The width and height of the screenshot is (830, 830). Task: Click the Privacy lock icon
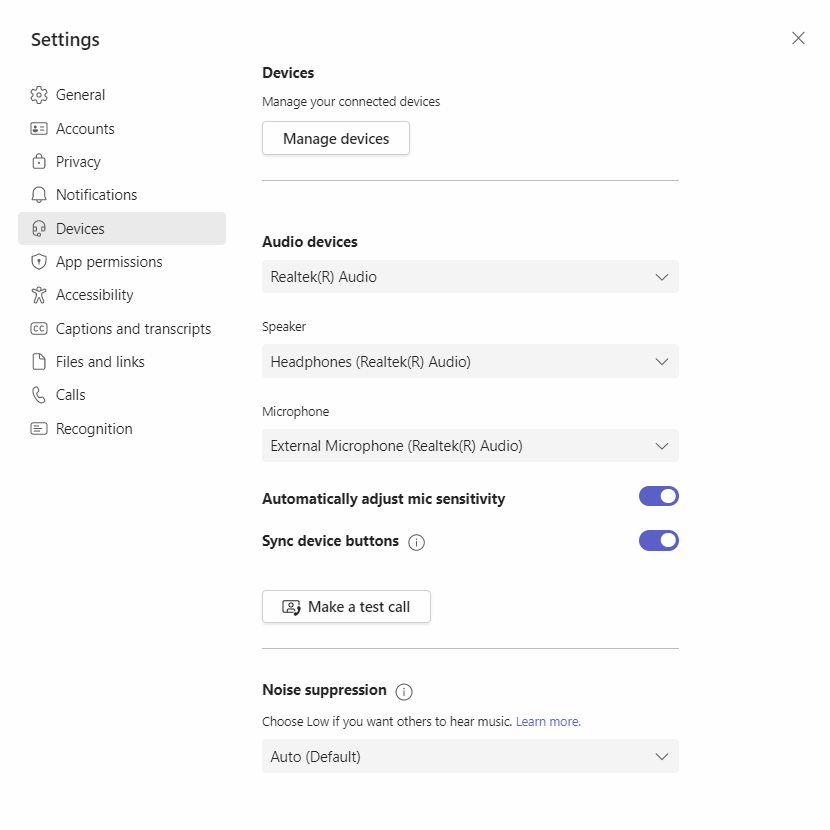coord(39,161)
